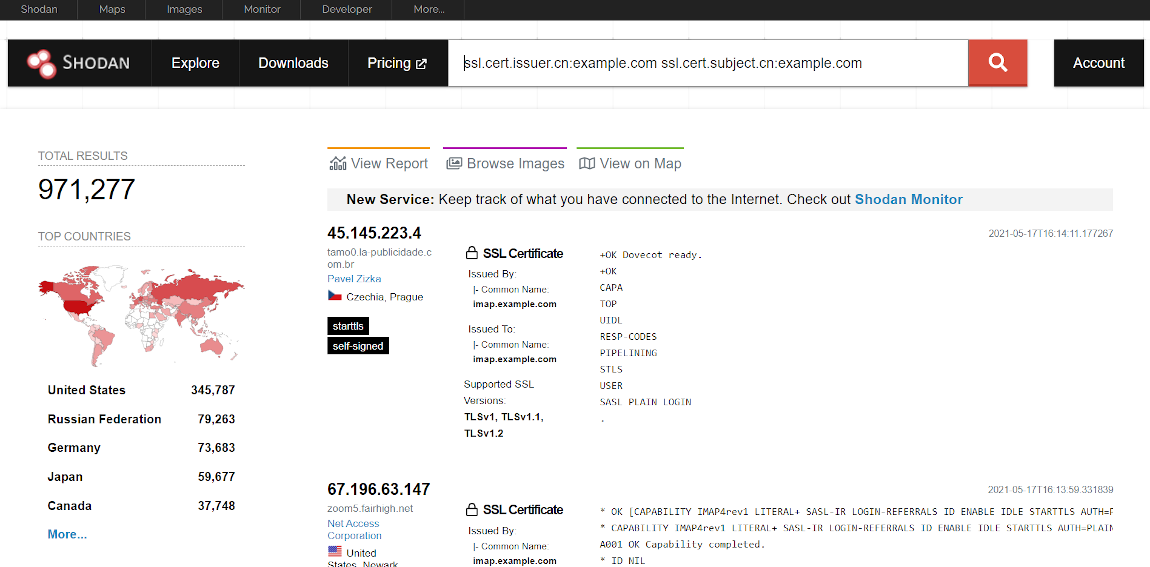This screenshot has height=567, width=1150.
Task: Open the Downloads page
Action: coord(293,63)
